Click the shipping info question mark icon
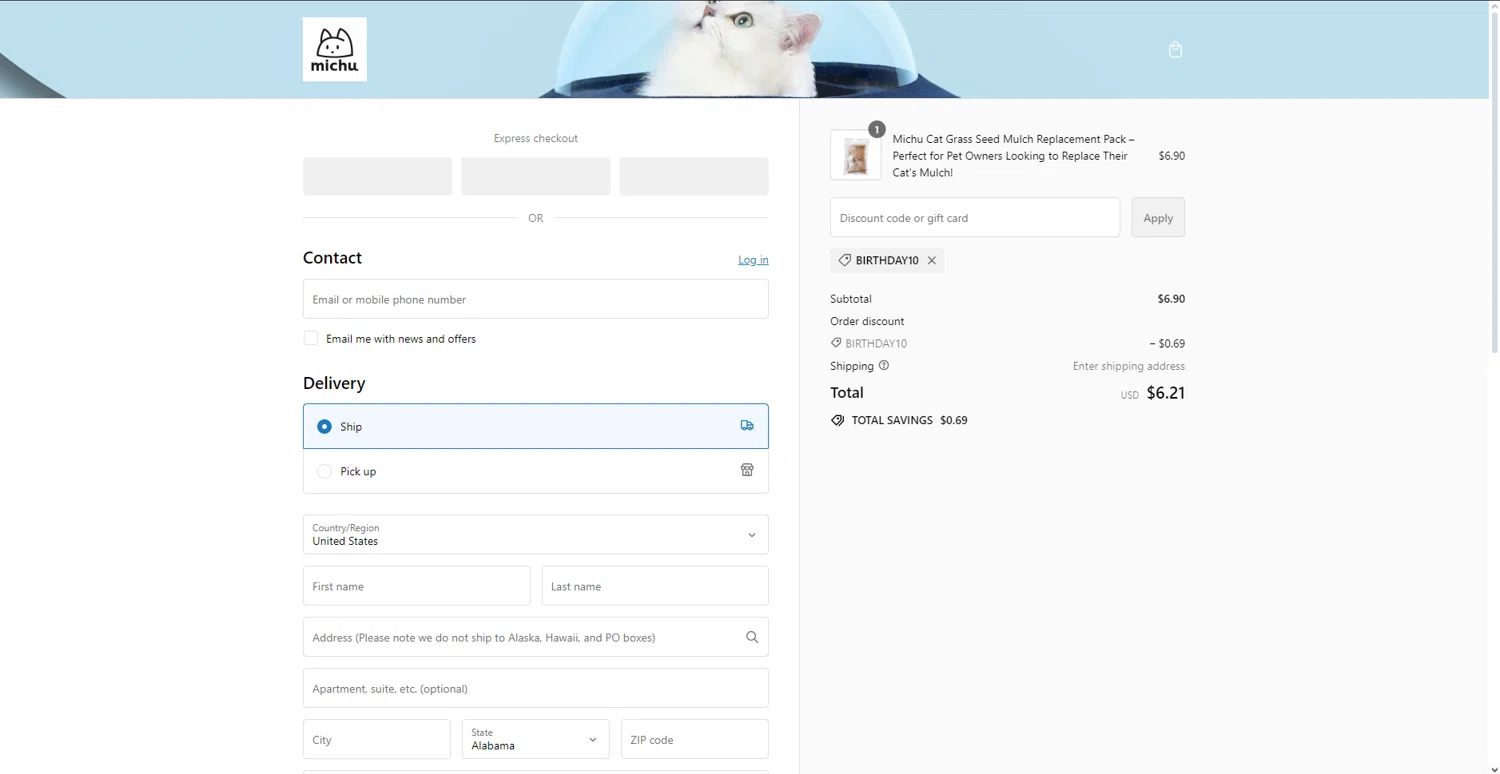Viewport: 1500px width, 774px height. [x=883, y=365]
